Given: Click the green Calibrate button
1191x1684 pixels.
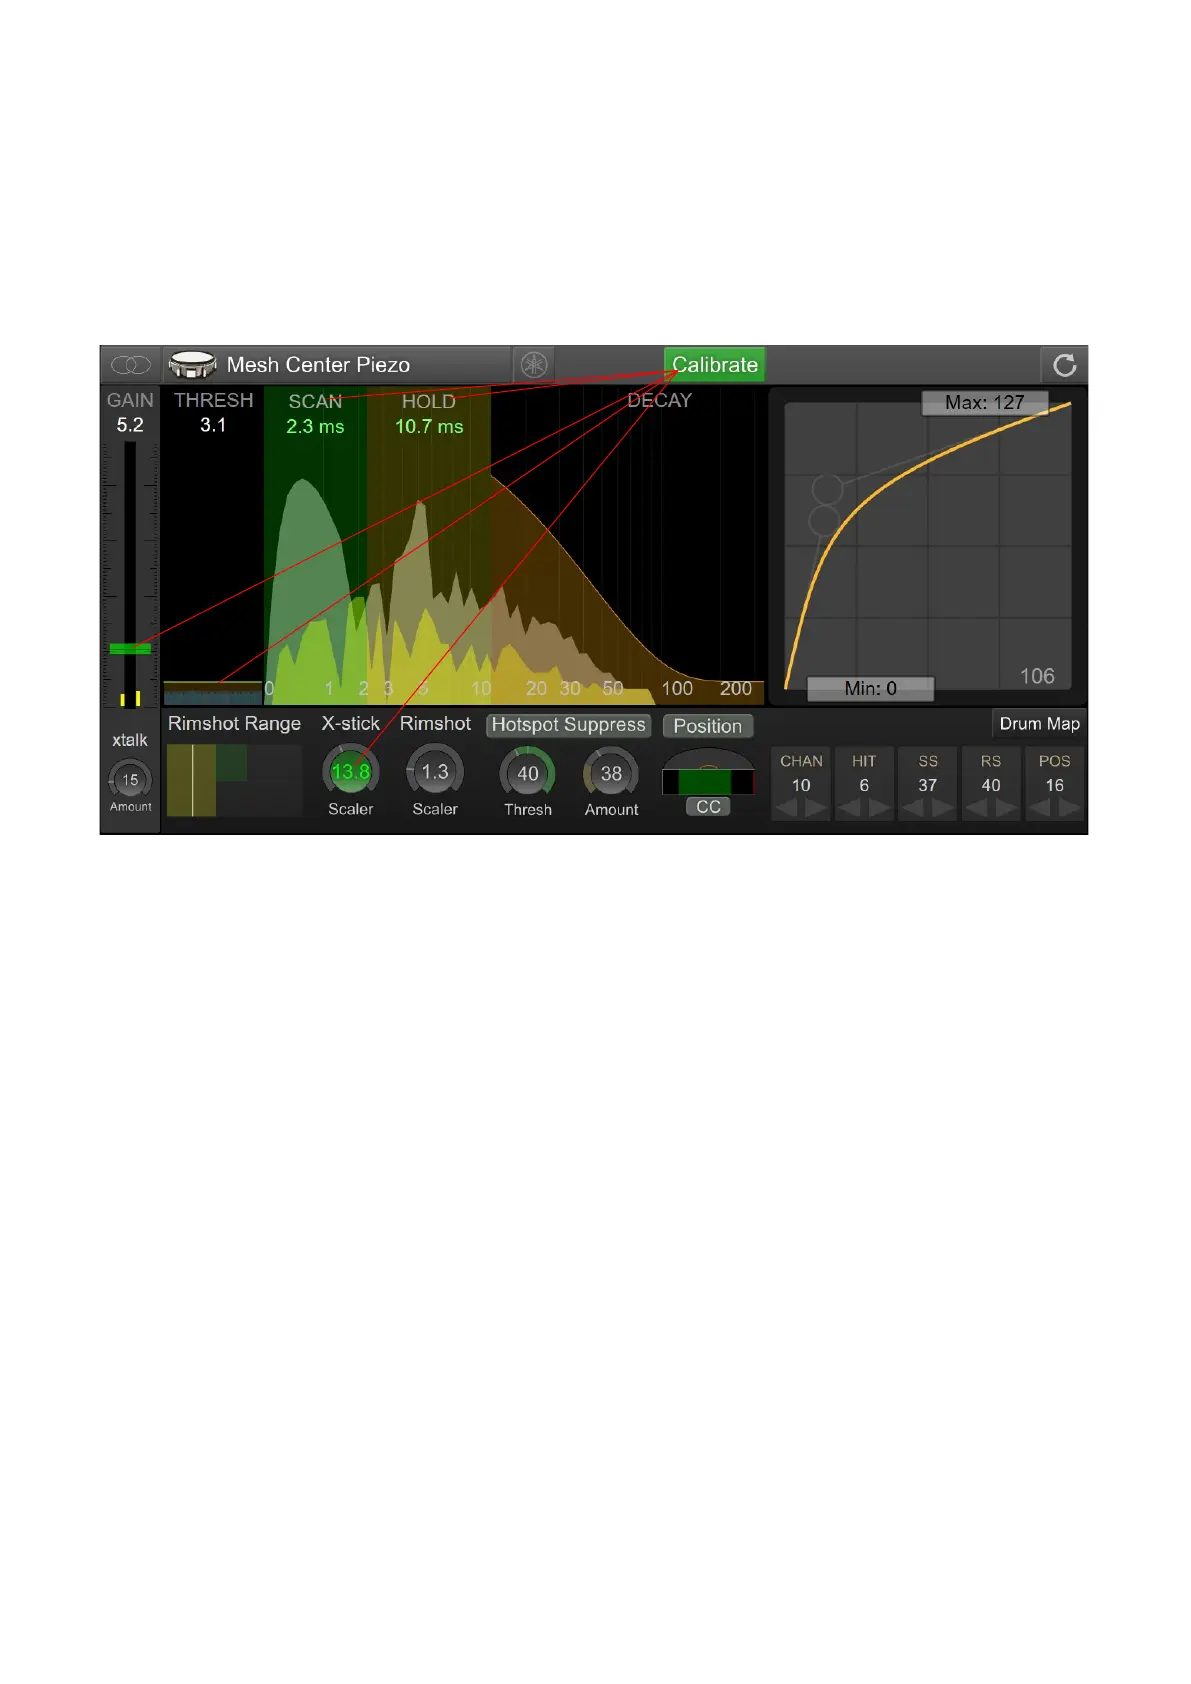Looking at the screenshot, I should (x=714, y=365).
